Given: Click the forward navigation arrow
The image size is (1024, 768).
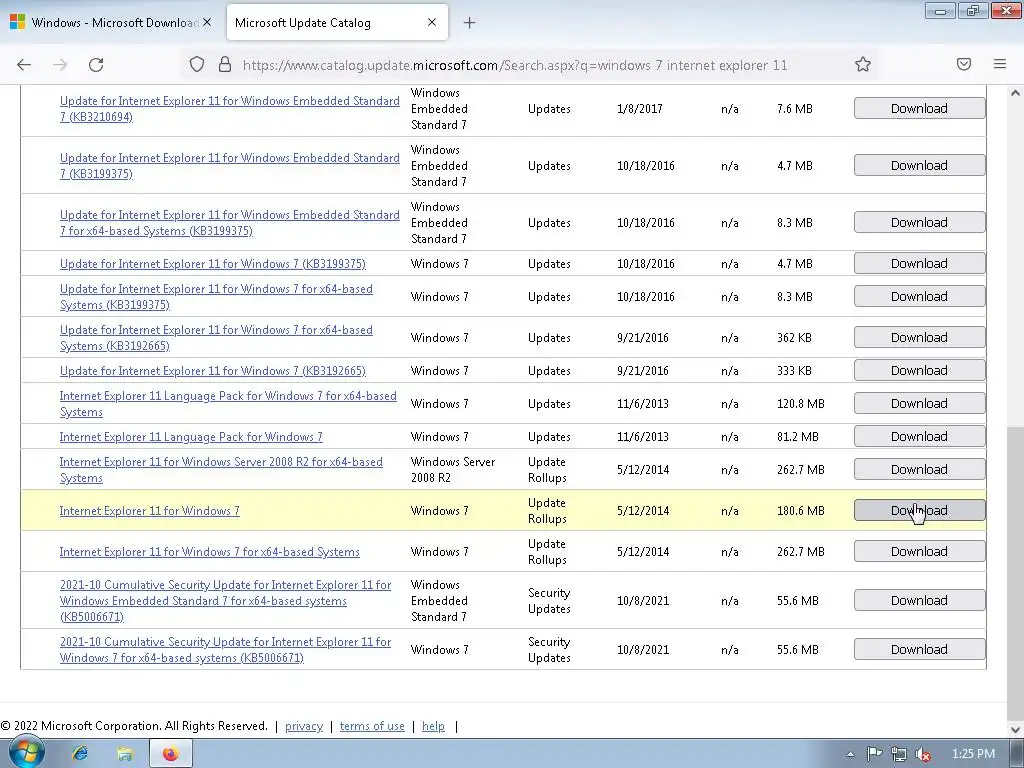Looking at the screenshot, I should [x=60, y=65].
